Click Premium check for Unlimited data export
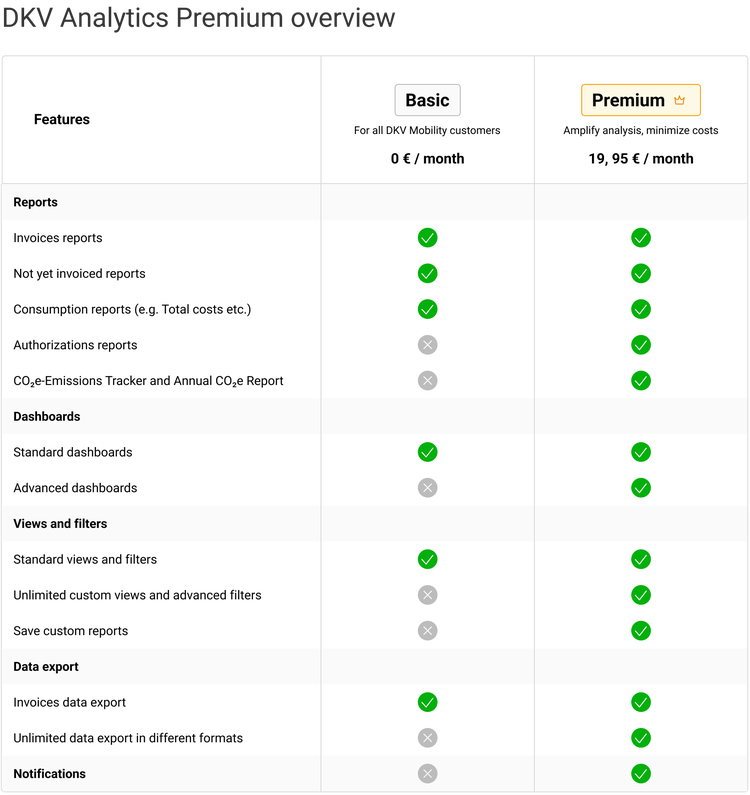The height and width of the screenshot is (795, 750). pyautogui.click(x=641, y=738)
